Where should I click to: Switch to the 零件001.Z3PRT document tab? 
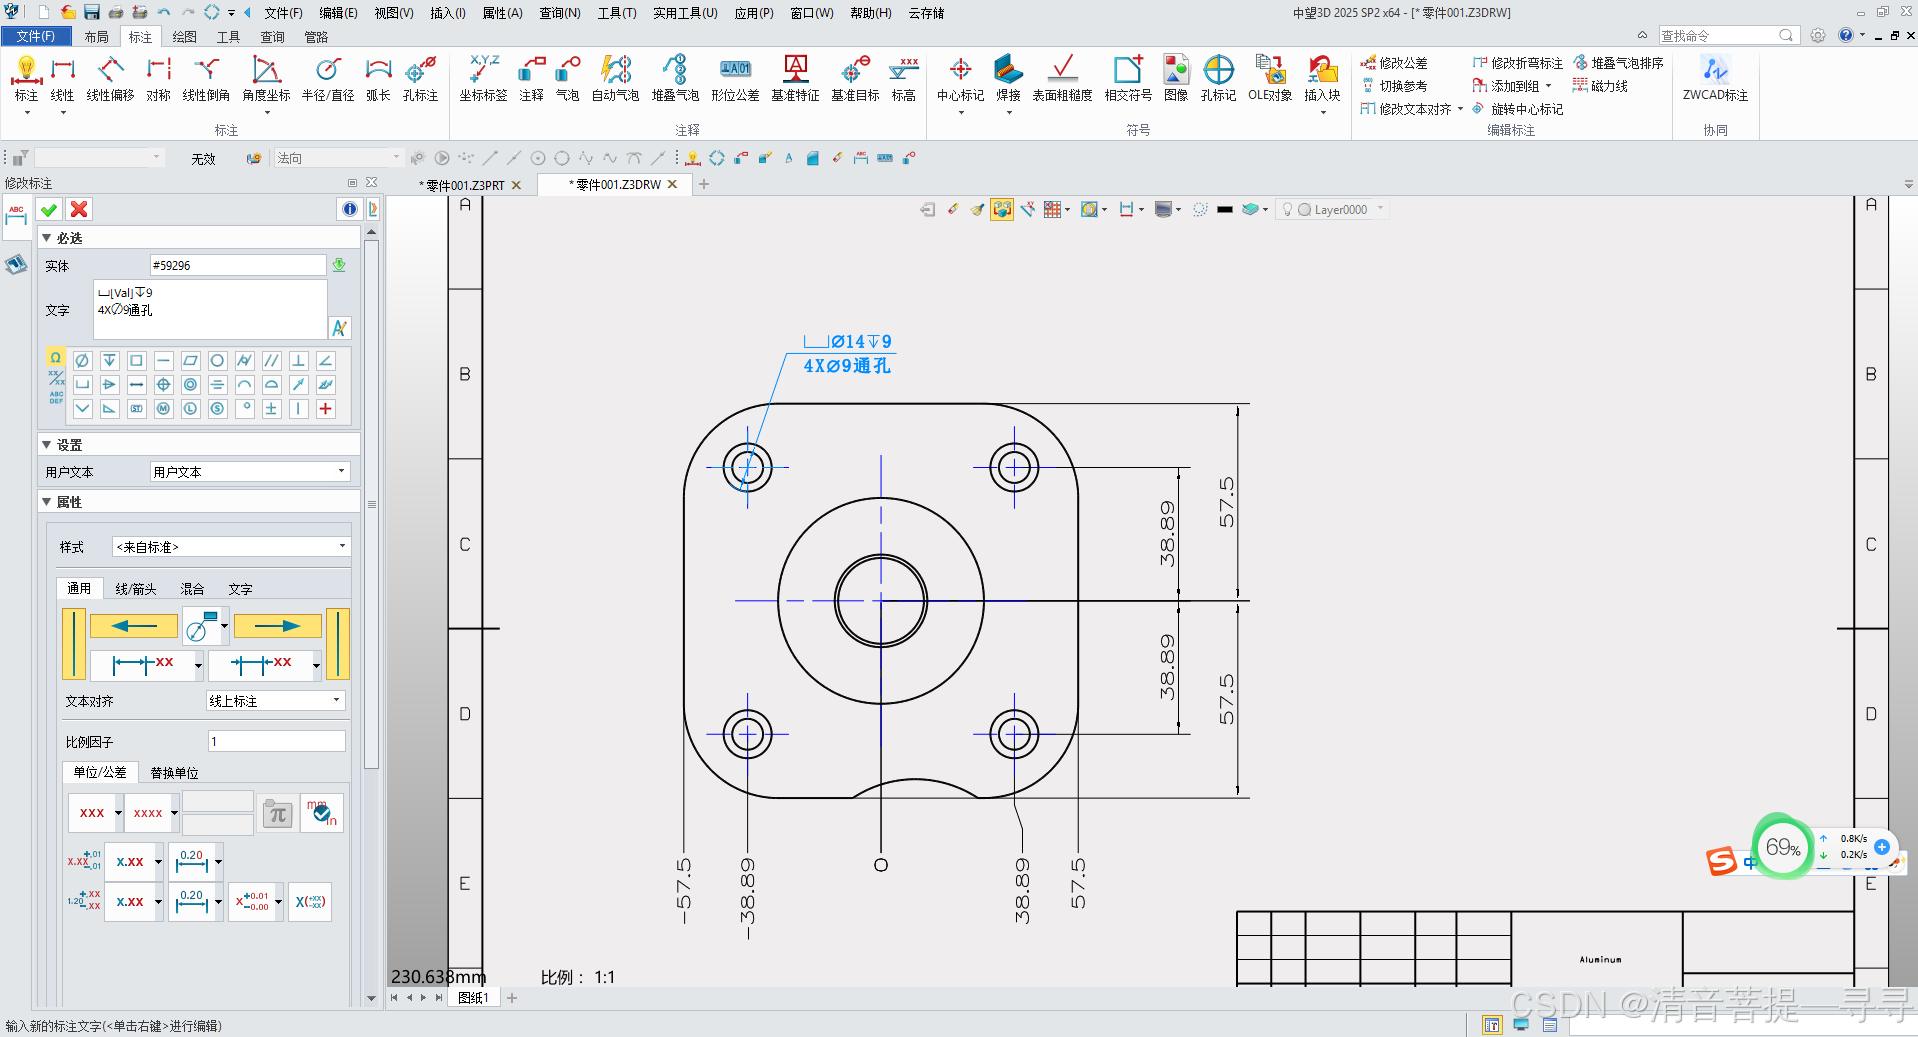point(465,185)
